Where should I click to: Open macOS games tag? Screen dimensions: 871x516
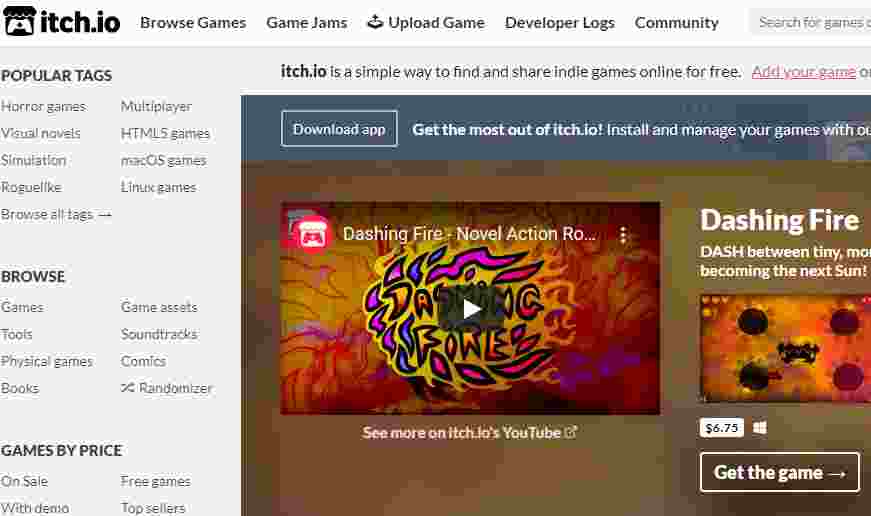tap(163, 161)
